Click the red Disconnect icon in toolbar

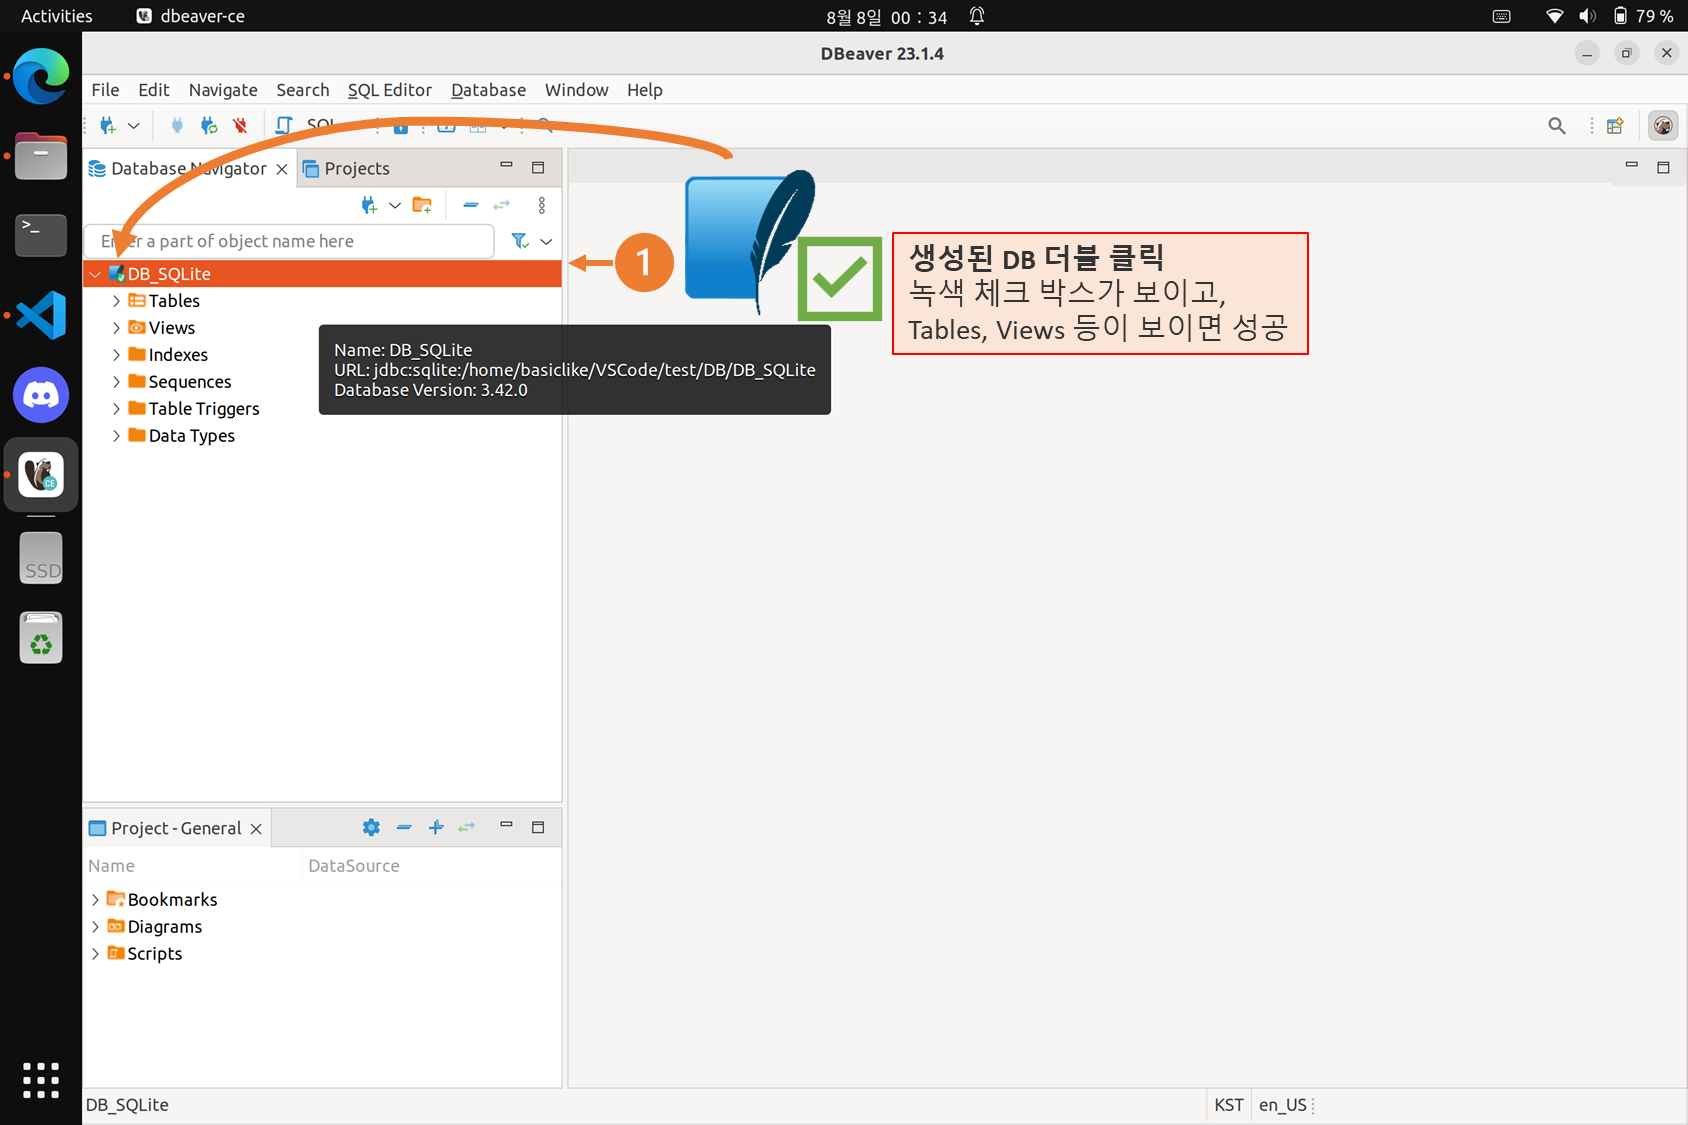240,126
